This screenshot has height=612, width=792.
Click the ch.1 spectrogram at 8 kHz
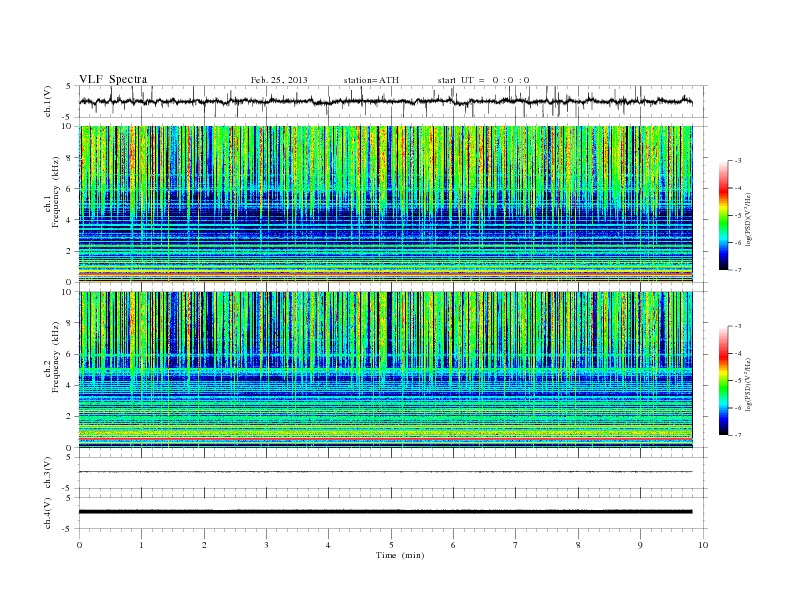pyautogui.click(x=386, y=158)
